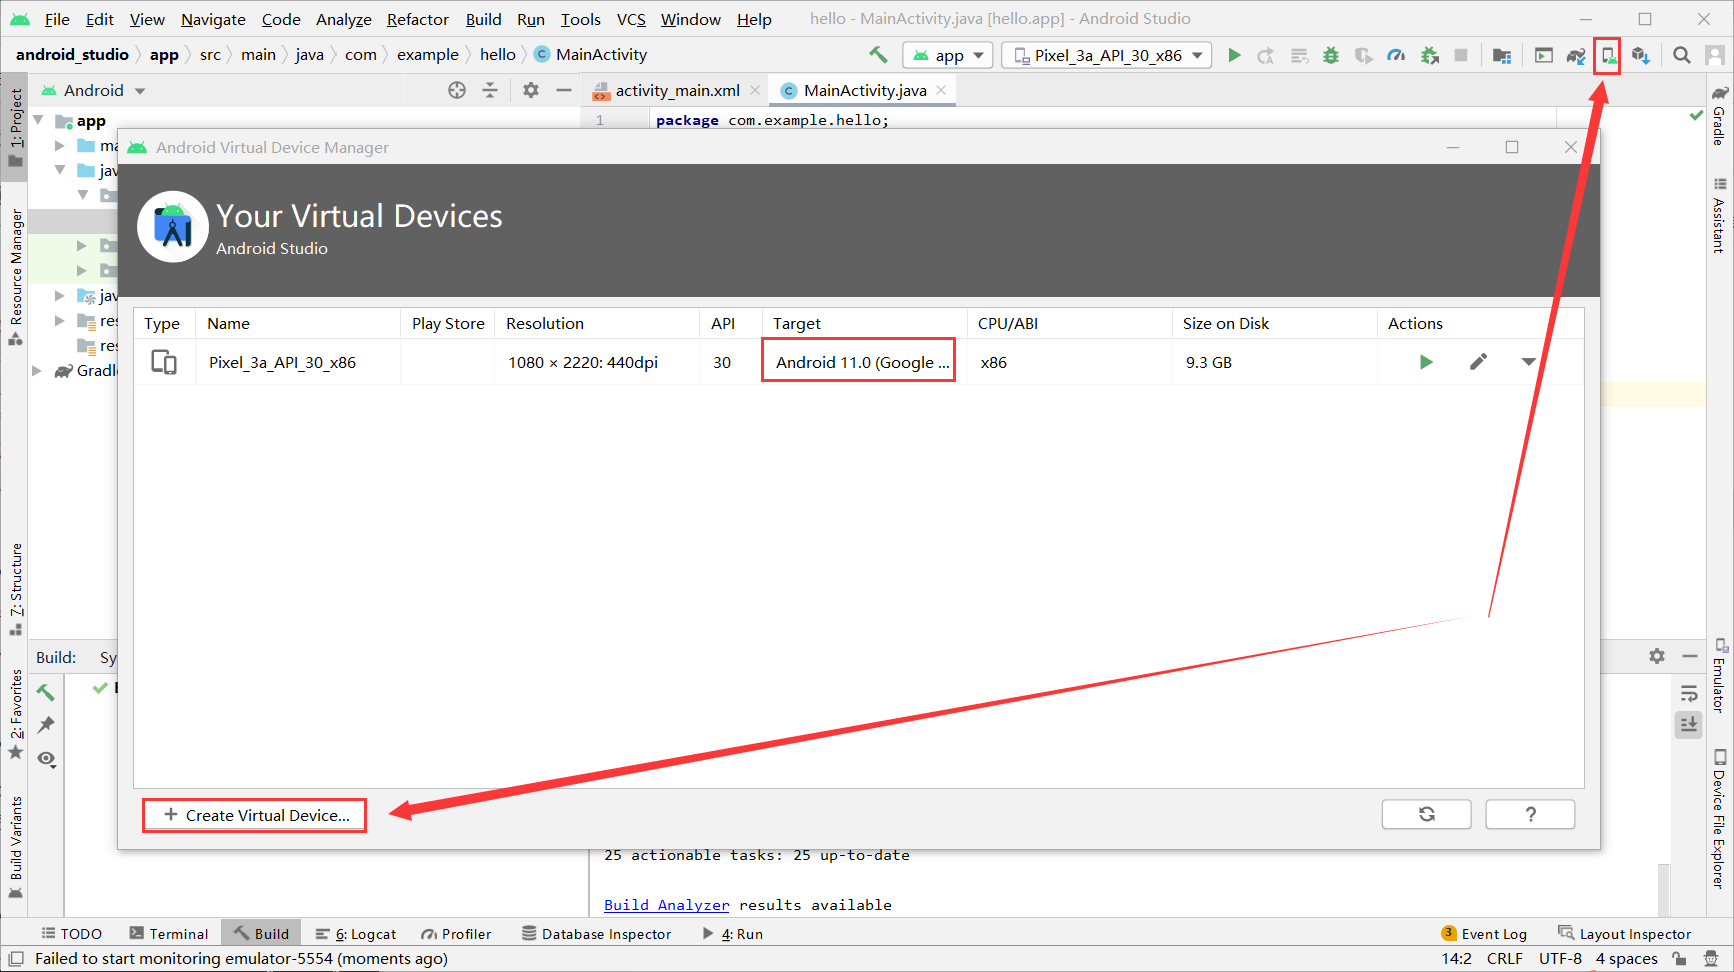The width and height of the screenshot is (1734, 972).
Task: Open the Profile app gauge icon
Action: (1396, 55)
